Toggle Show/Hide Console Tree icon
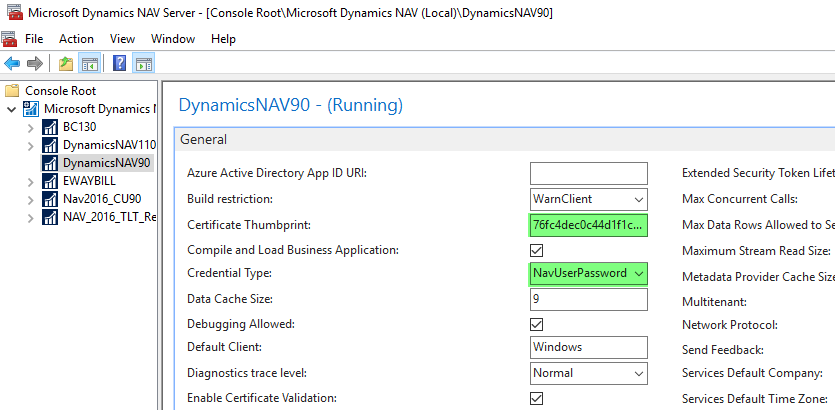835x410 pixels. [x=89, y=64]
